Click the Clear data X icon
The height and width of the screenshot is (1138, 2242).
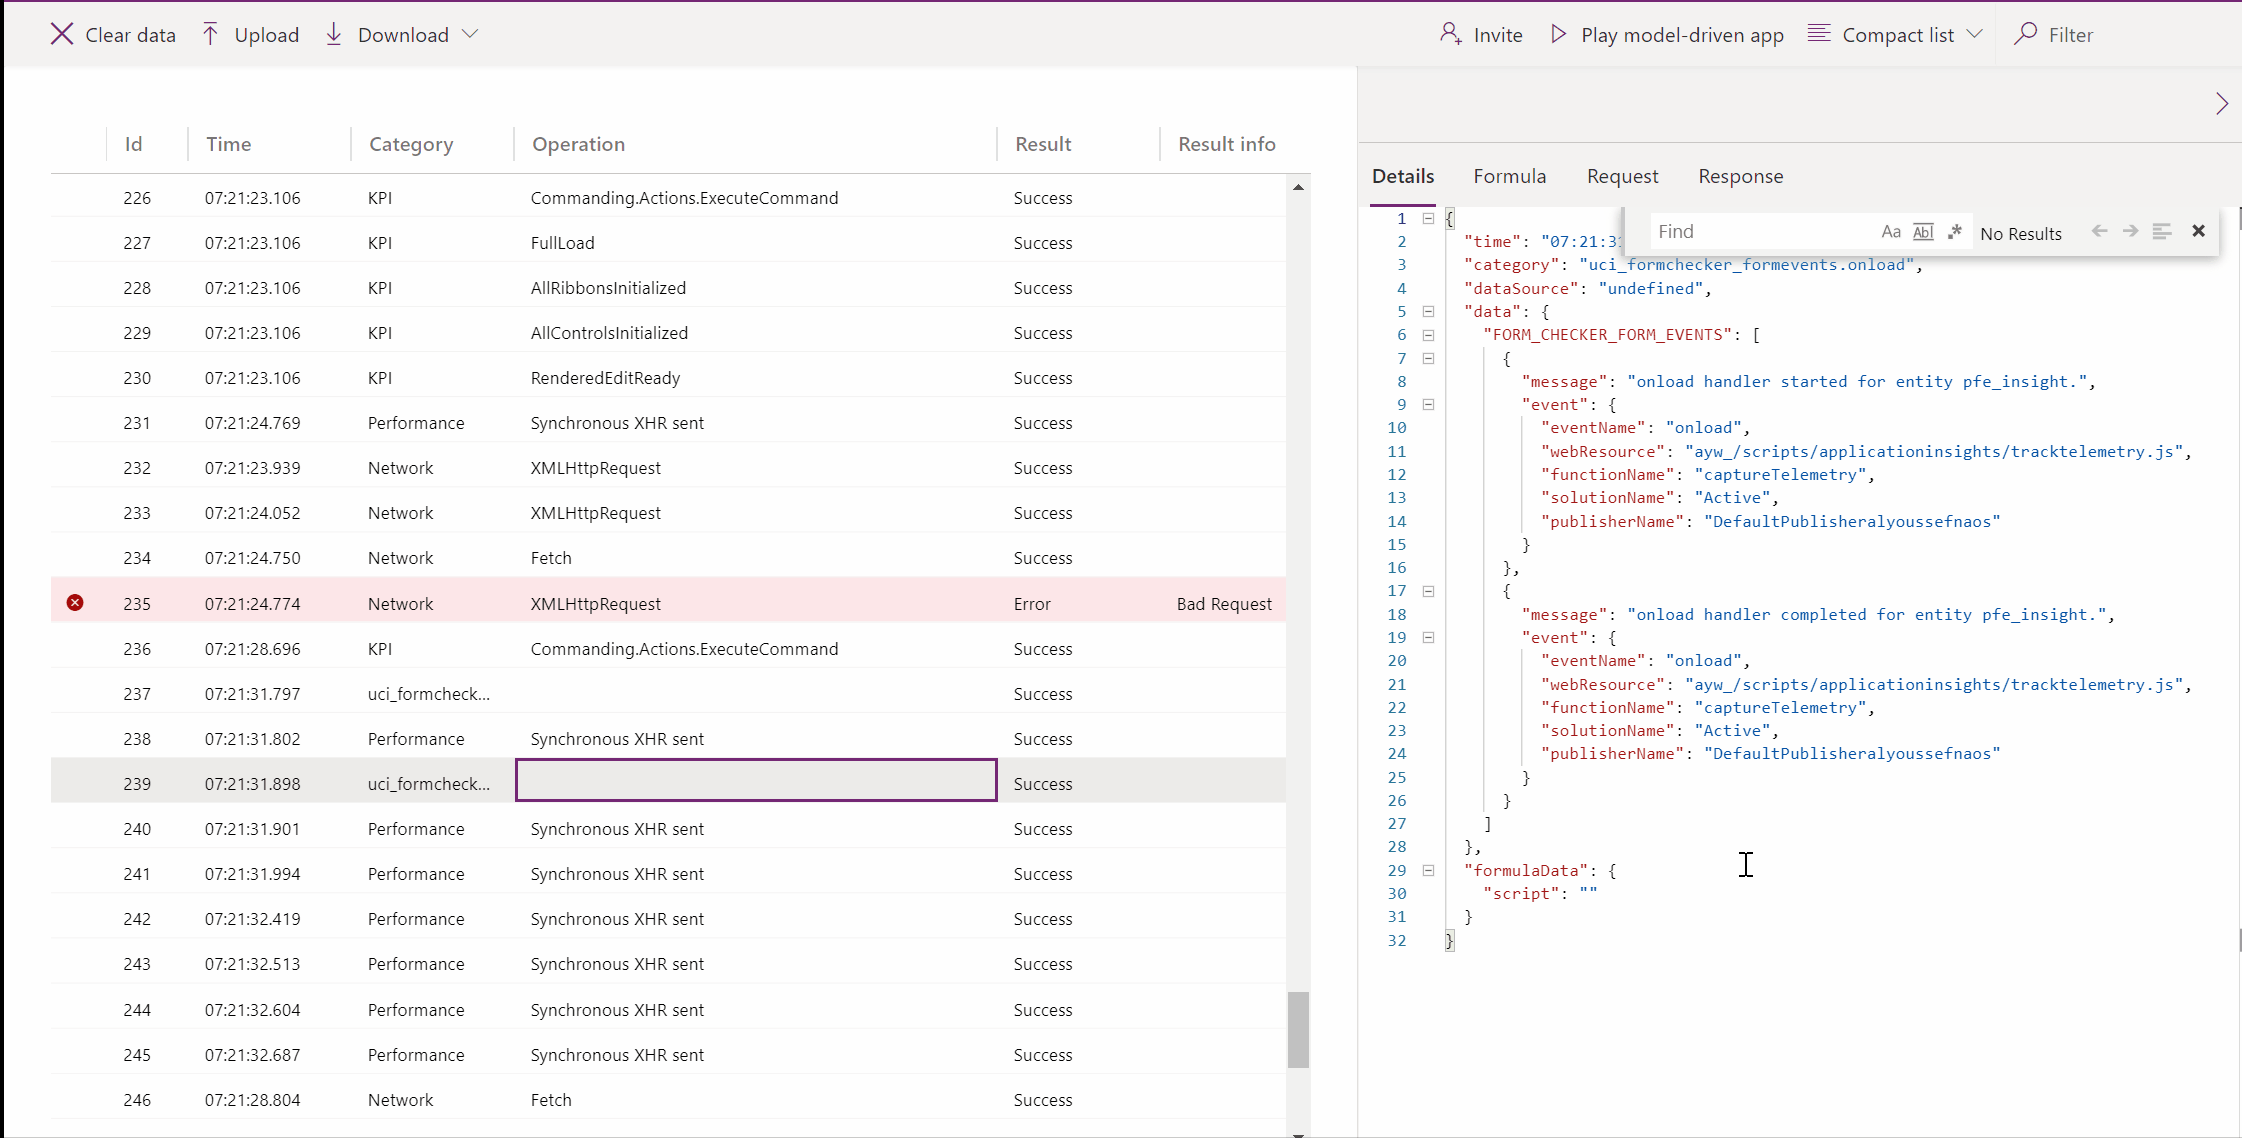click(x=62, y=34)
